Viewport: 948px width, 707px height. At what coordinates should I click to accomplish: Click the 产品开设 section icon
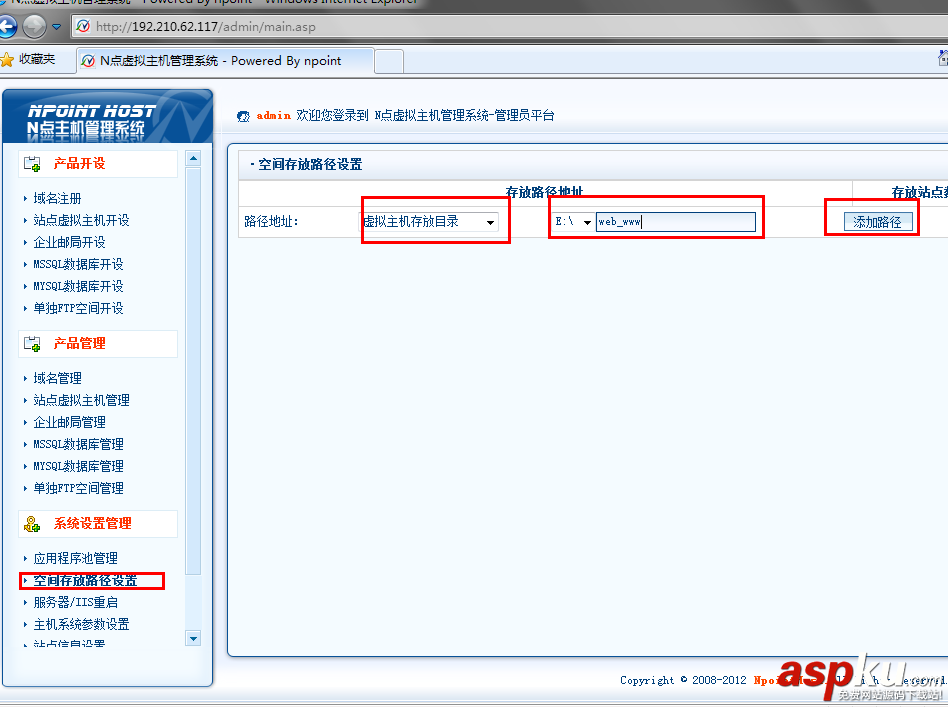[x=32, y=163]
